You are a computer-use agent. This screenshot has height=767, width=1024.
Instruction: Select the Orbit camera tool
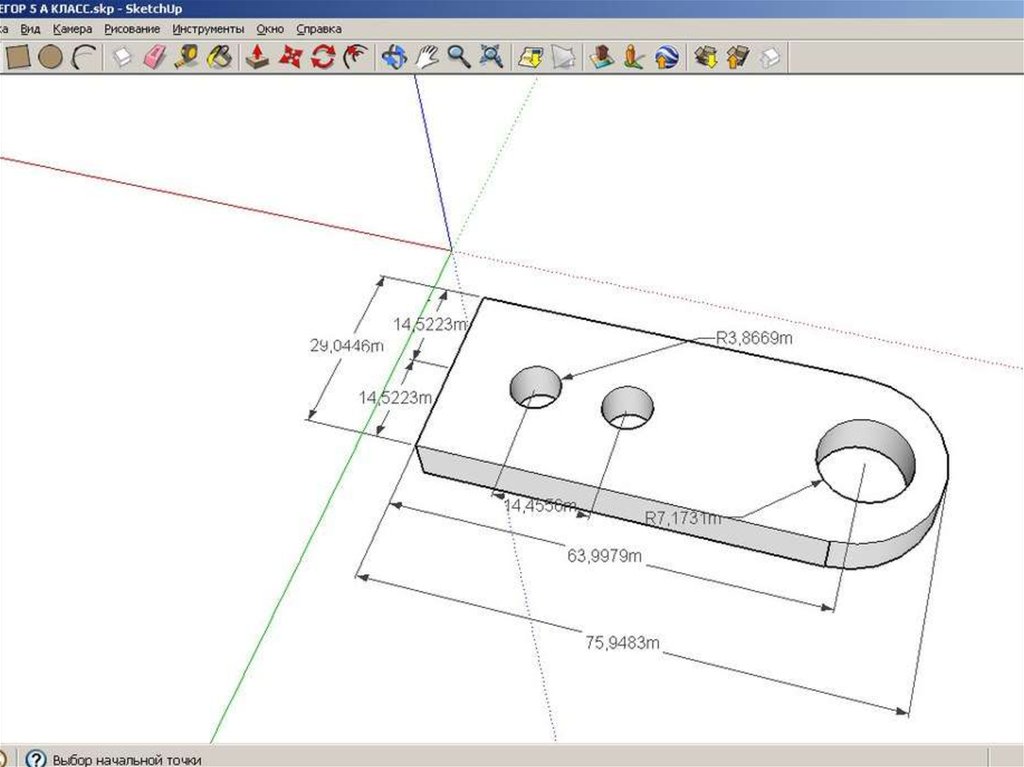(394, 57)
